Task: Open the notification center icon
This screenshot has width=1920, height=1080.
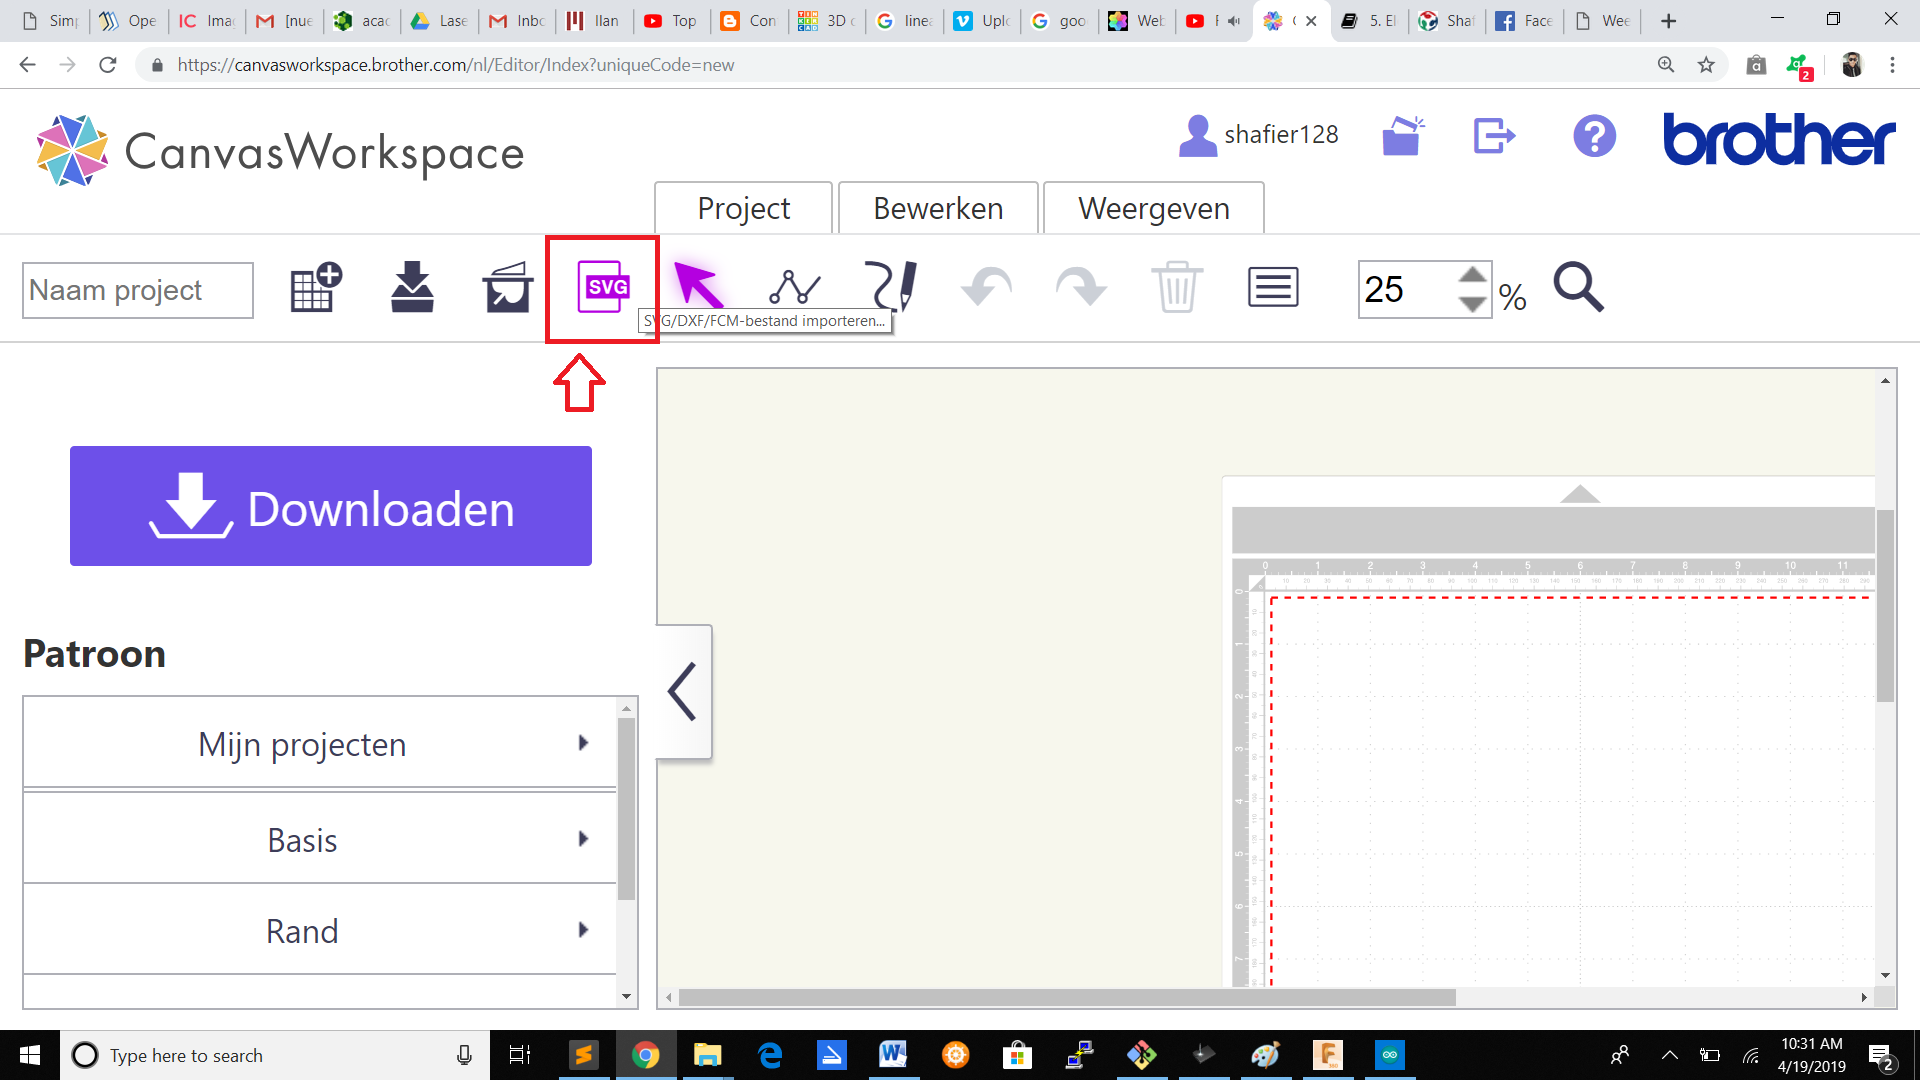Action: (1881, 1056)
